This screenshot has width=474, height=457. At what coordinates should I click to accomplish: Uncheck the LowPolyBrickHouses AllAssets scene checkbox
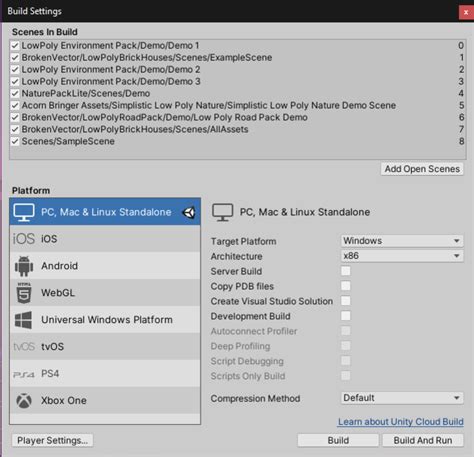[15, 129]
